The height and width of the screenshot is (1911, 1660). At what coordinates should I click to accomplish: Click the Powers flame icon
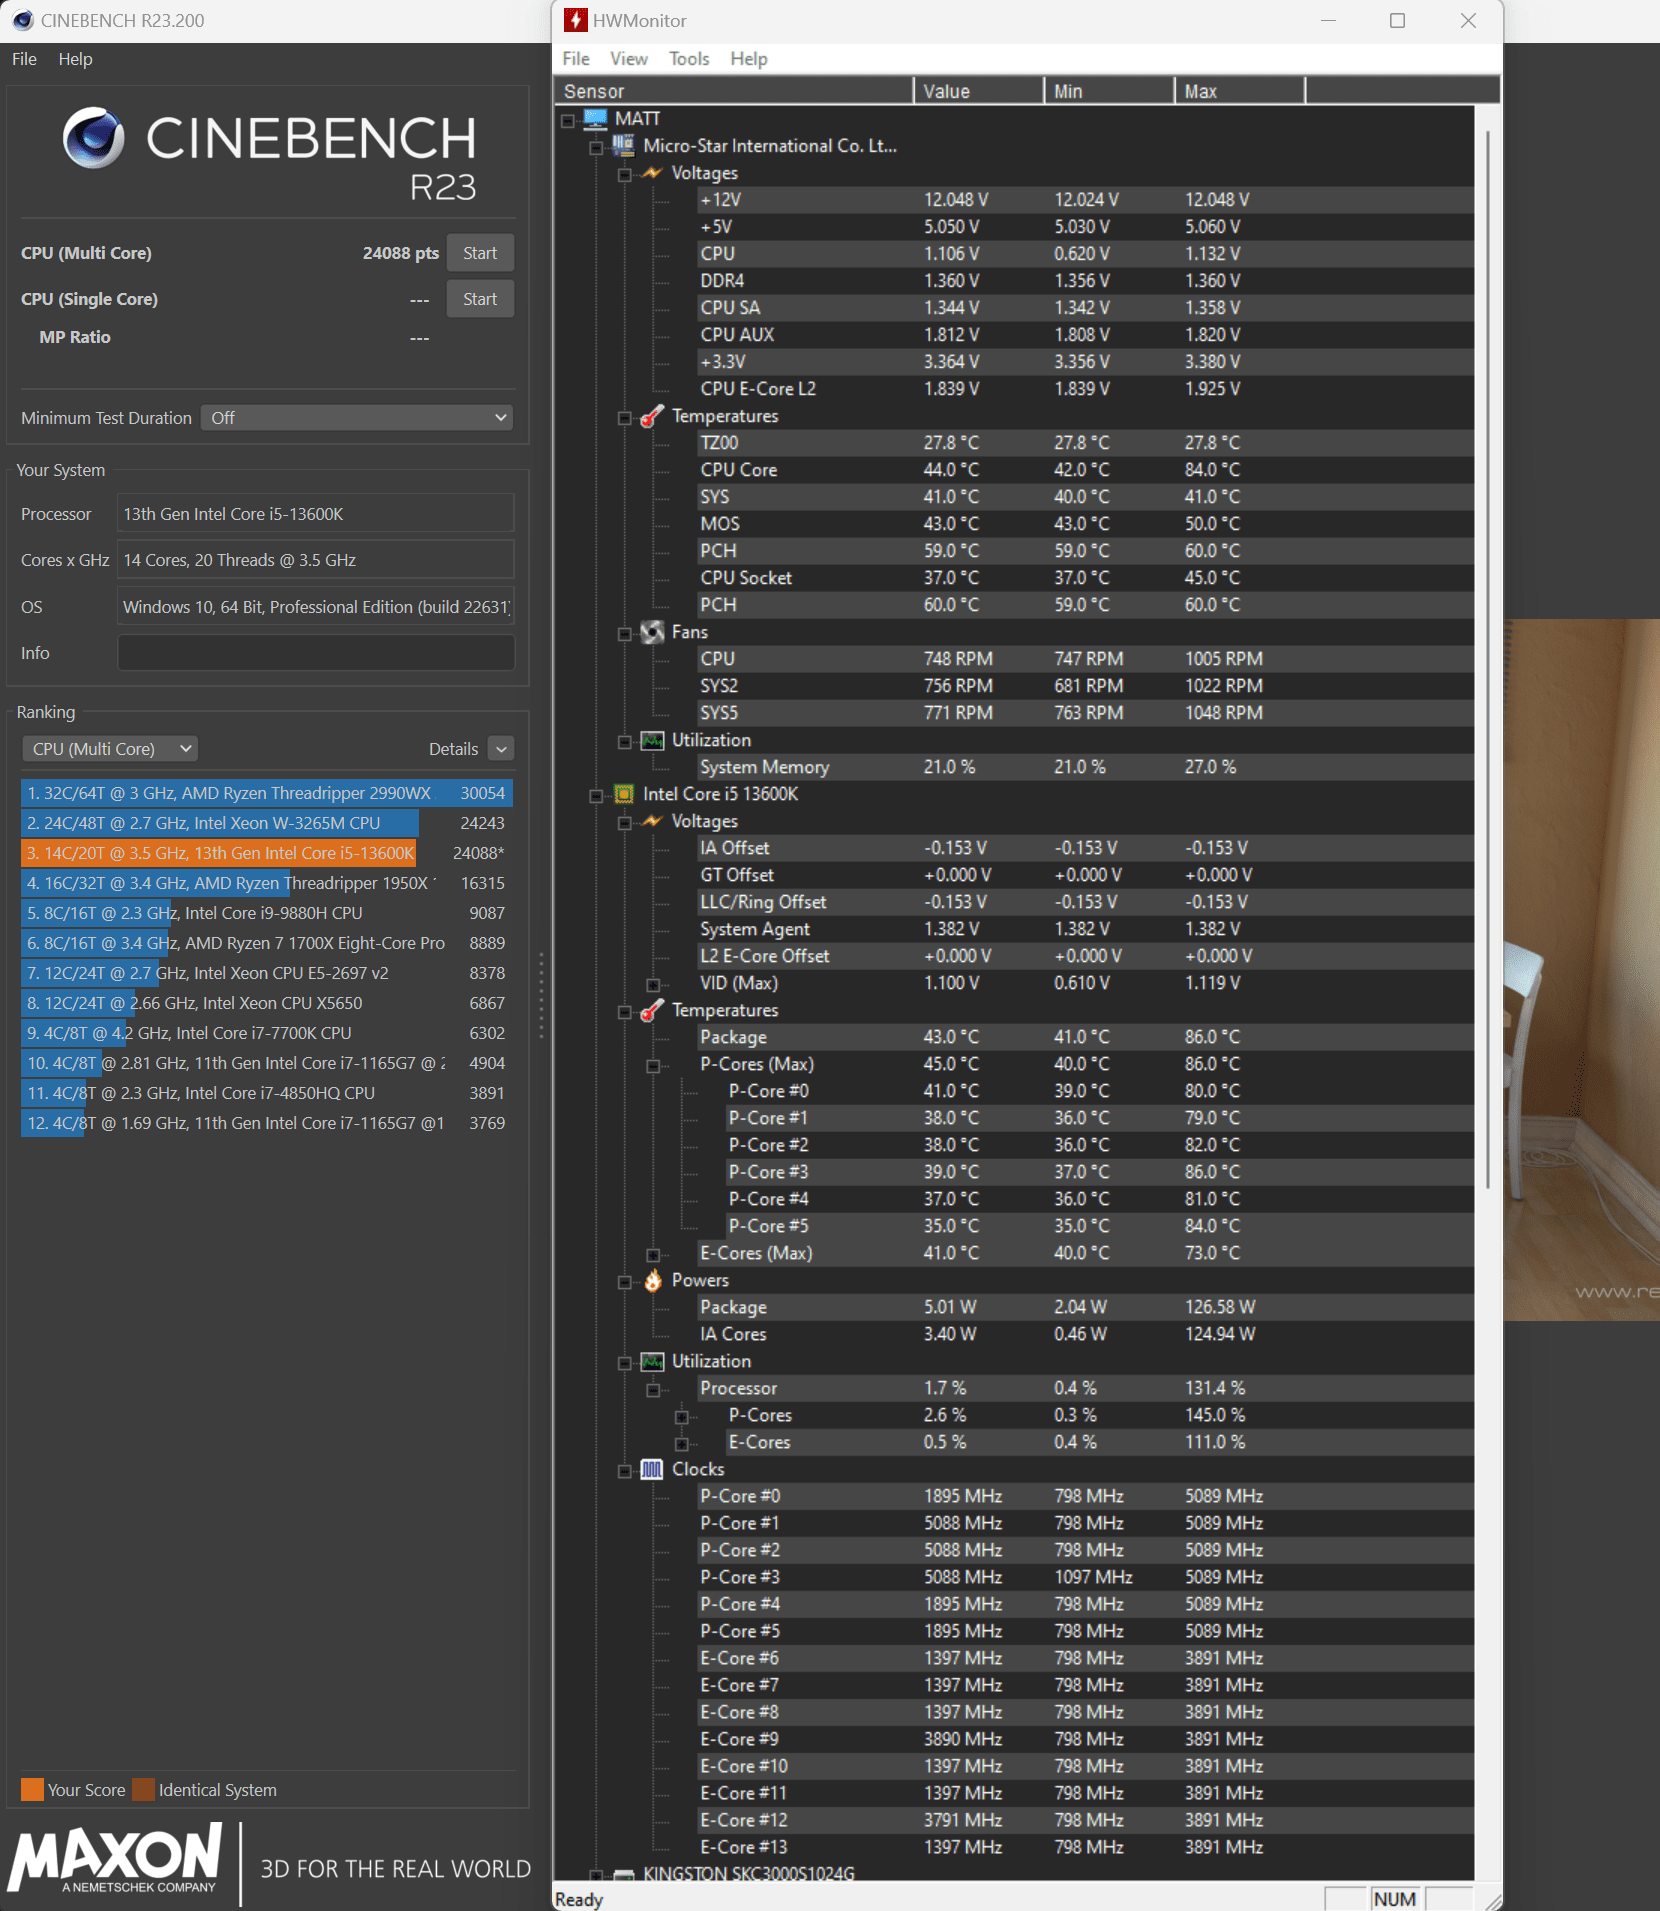(652, 1280)
